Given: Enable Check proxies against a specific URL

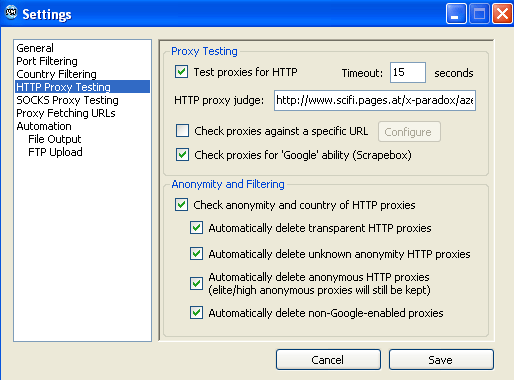Looking at the screenshot, I should (182, 131).
